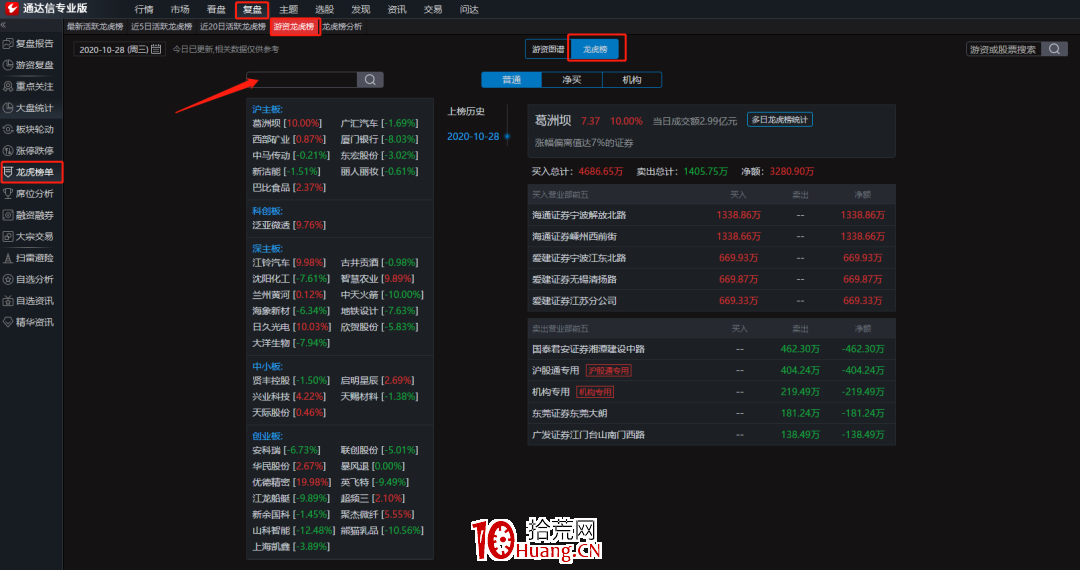The image size is (1080, 570).
Task: Click seller row 广发证券江门台山南门西路
Action: point(711,434)
